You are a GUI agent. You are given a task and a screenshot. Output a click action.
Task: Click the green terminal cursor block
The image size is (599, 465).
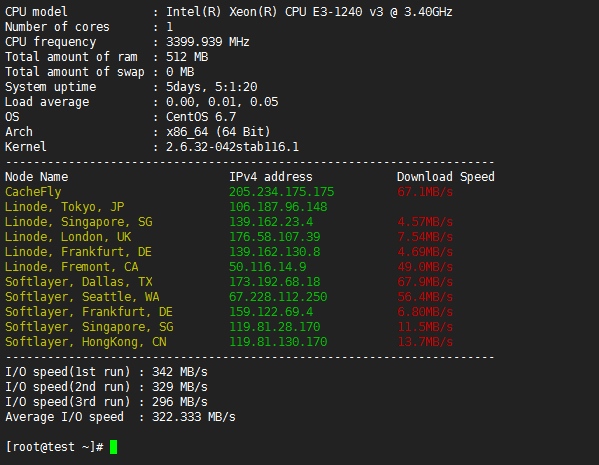pyautogui.click(x=113, y=447)
